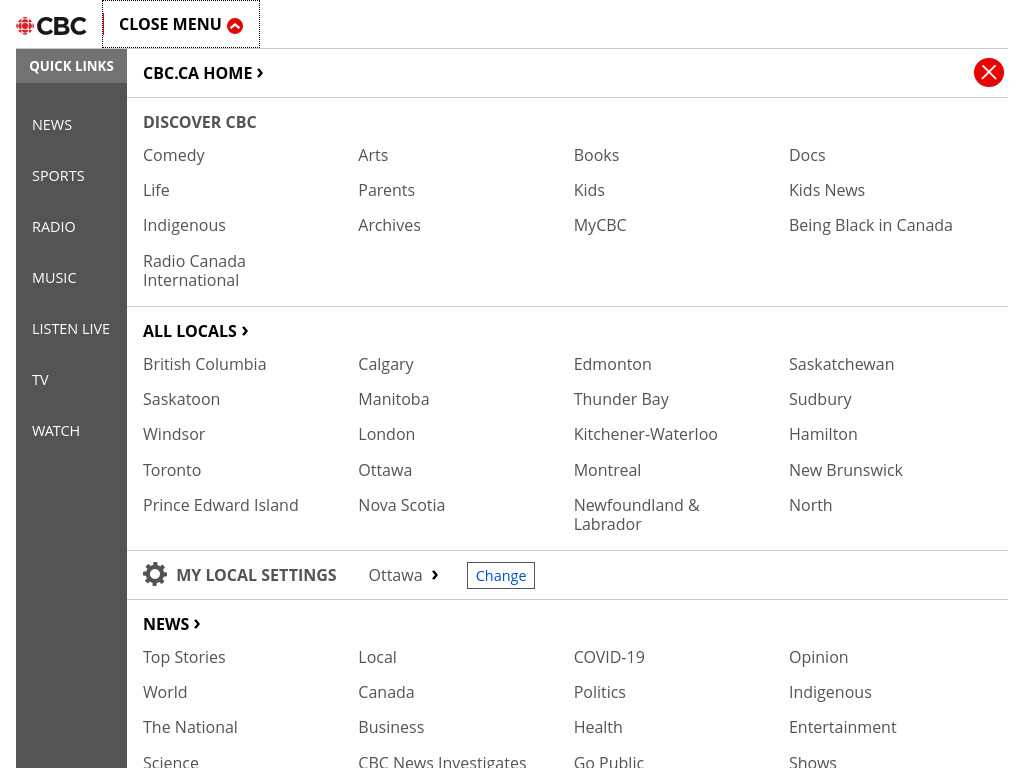
Task: Open Radio Canada International link
Action: 195,270
